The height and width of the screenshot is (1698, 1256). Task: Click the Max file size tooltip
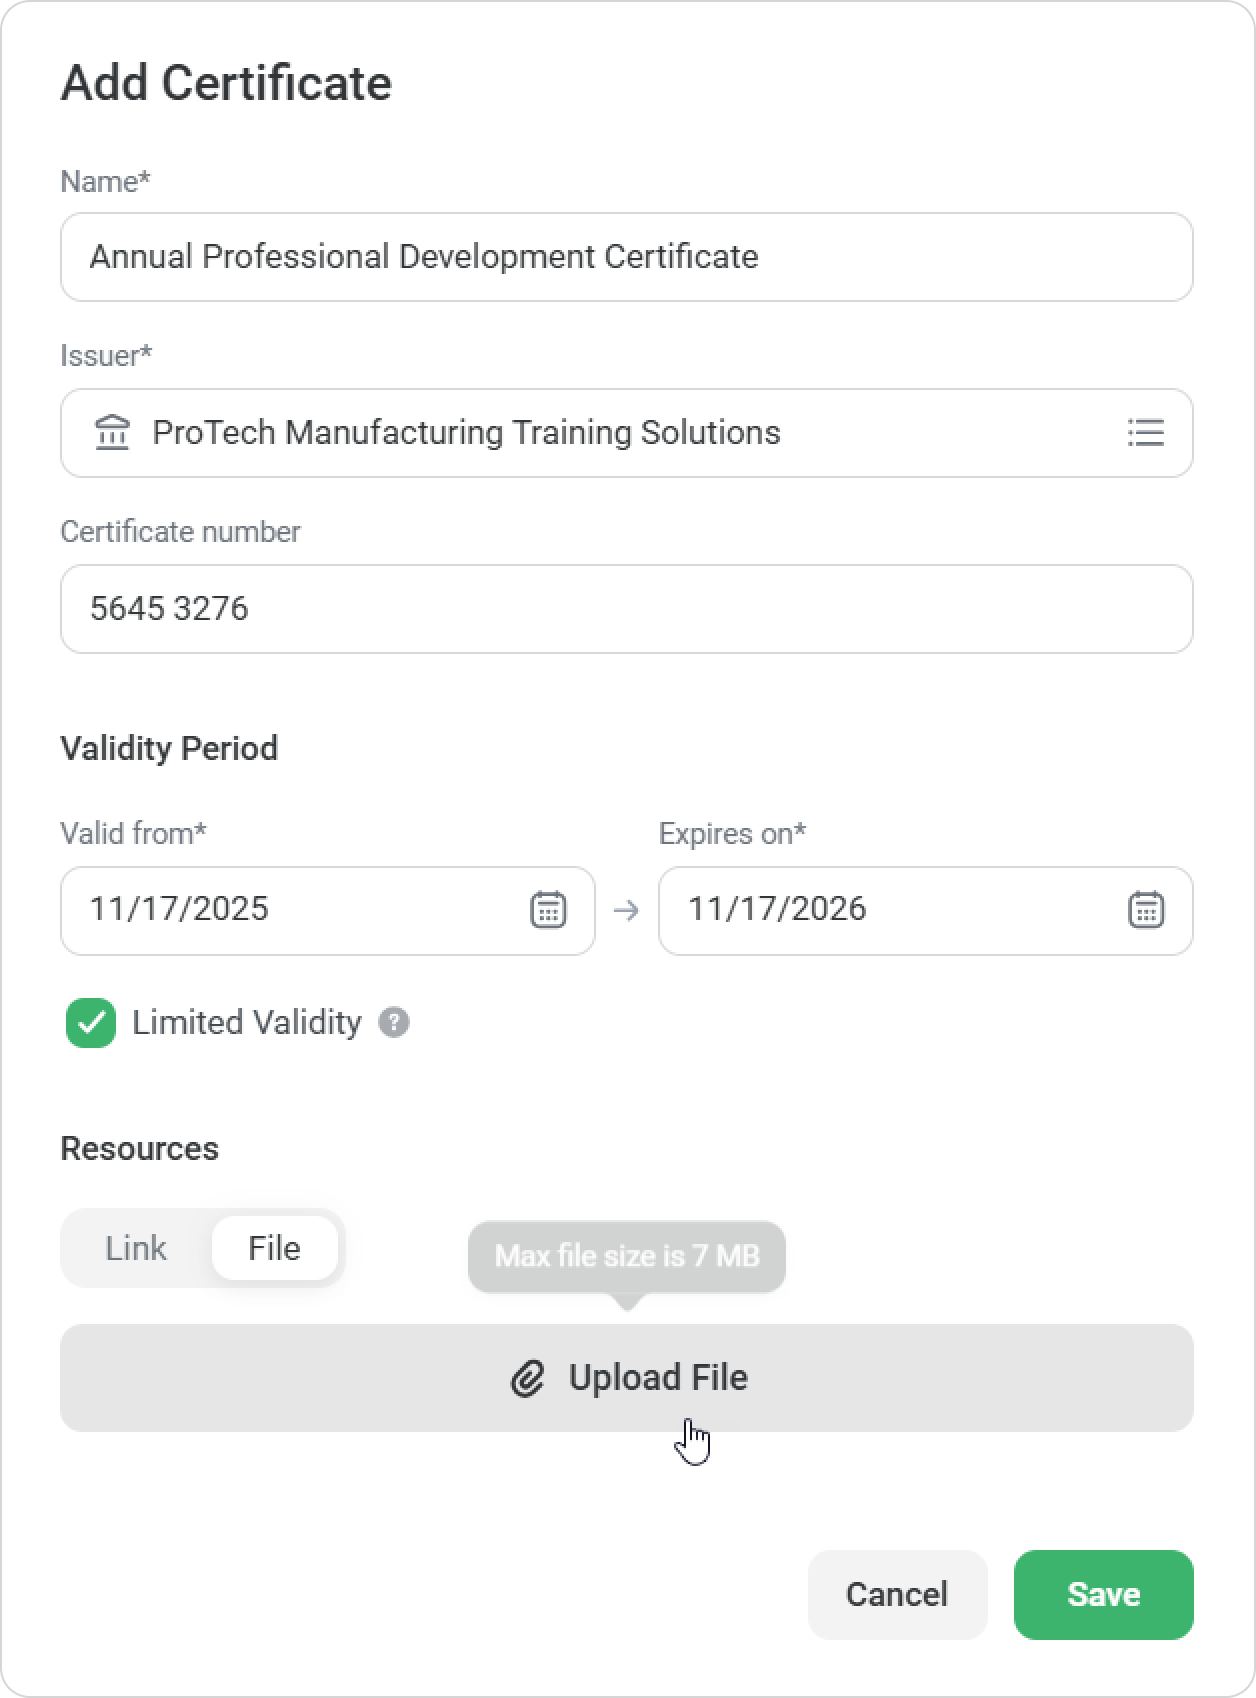coord(627,1256)
